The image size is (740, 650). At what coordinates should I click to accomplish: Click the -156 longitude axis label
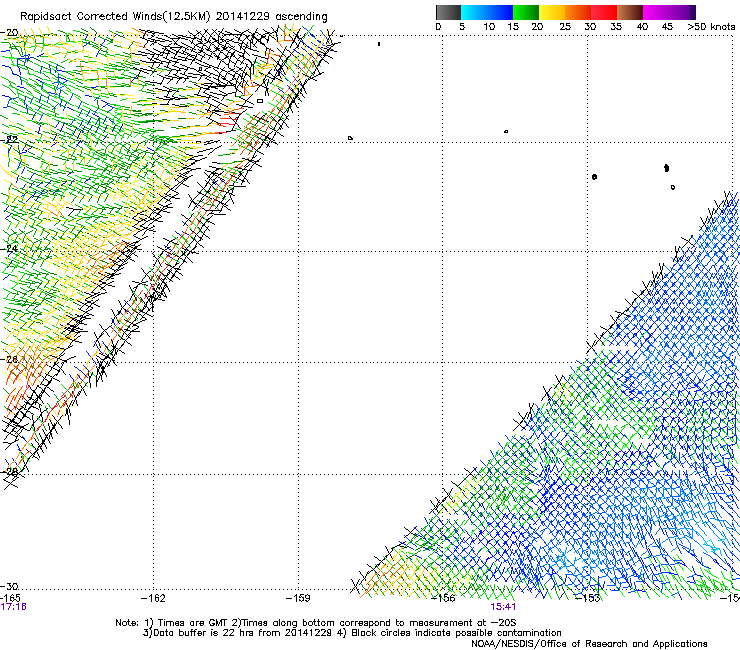click(x=443, y=598)
